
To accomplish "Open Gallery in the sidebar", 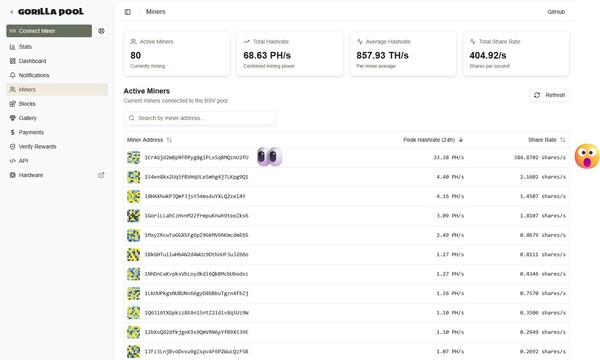I will tap(57, 118).
